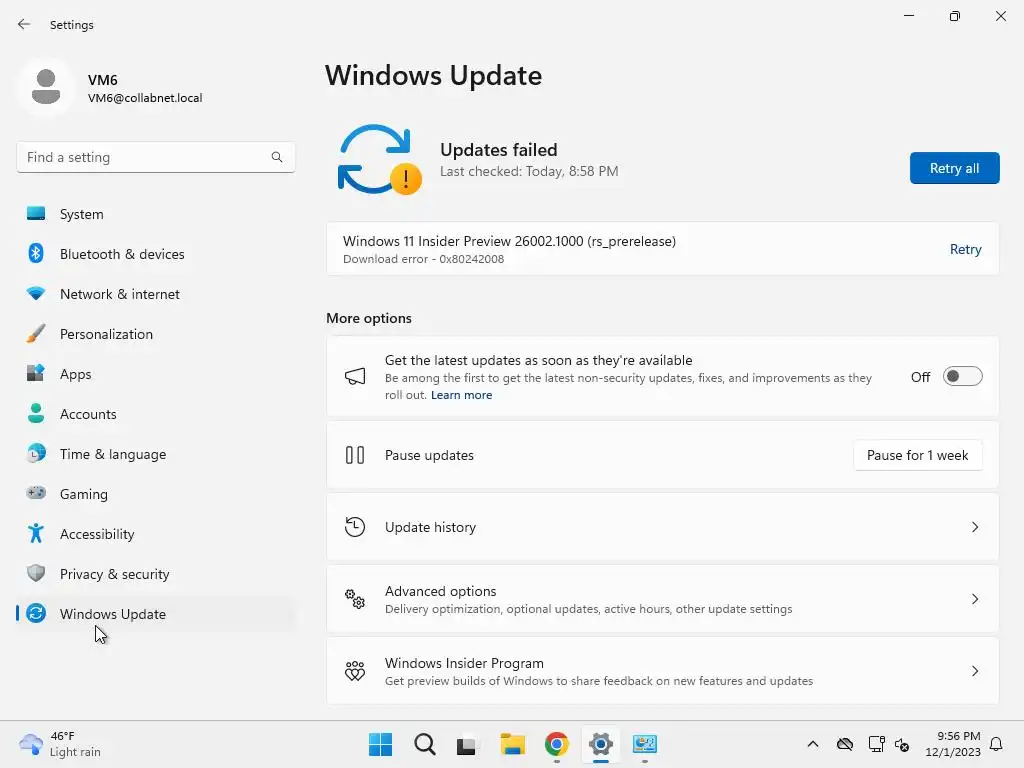The image size is (1024, 768).
Task: Select System in the settings sidebar
Action: (155, 214)
